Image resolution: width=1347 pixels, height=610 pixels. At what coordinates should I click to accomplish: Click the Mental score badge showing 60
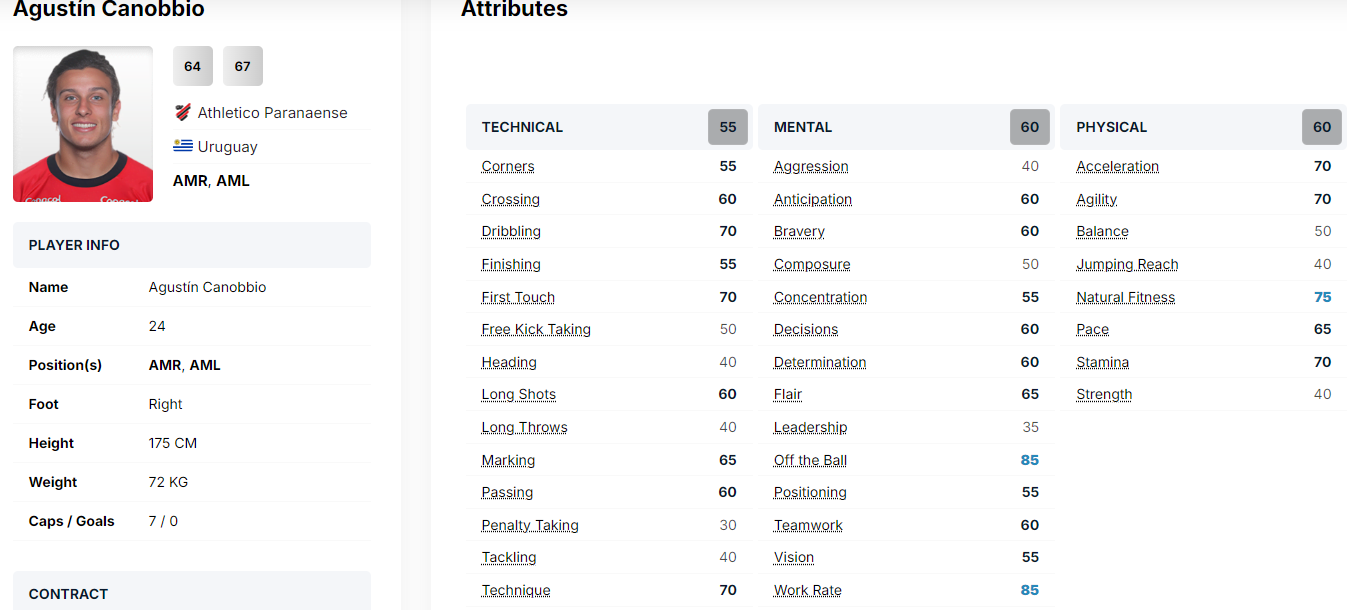(x=1029, y=127)
